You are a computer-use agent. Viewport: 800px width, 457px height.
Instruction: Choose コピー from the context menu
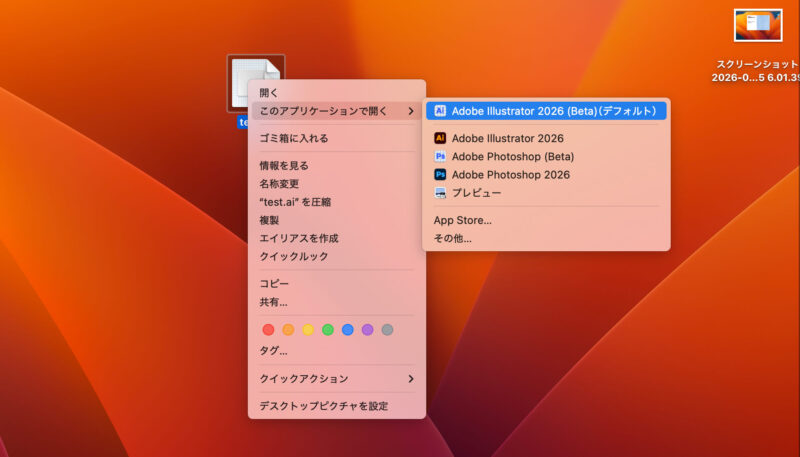click(x=337, y=284)
